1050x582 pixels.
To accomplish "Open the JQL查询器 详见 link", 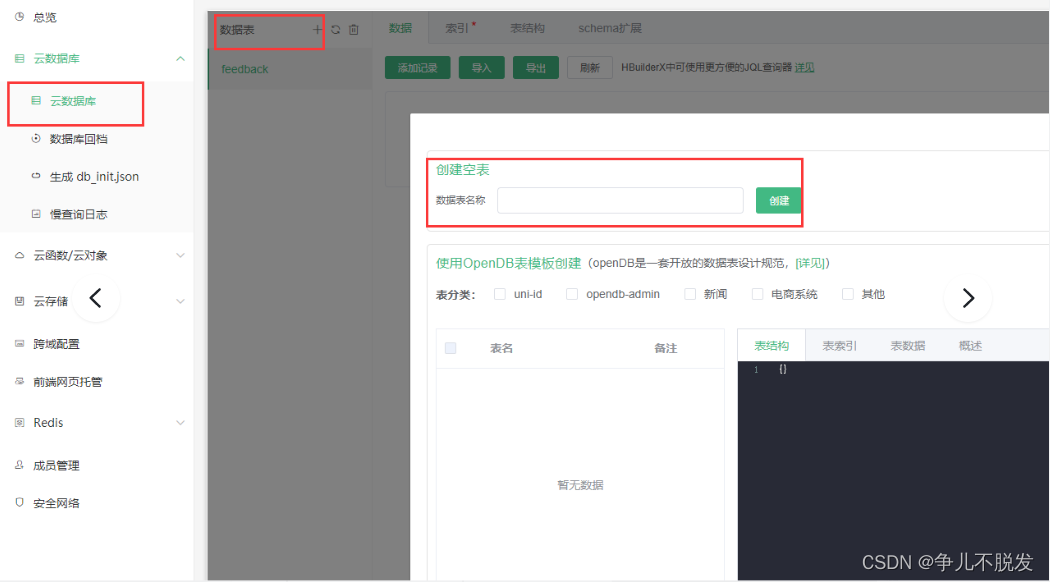I will point(804,66).
